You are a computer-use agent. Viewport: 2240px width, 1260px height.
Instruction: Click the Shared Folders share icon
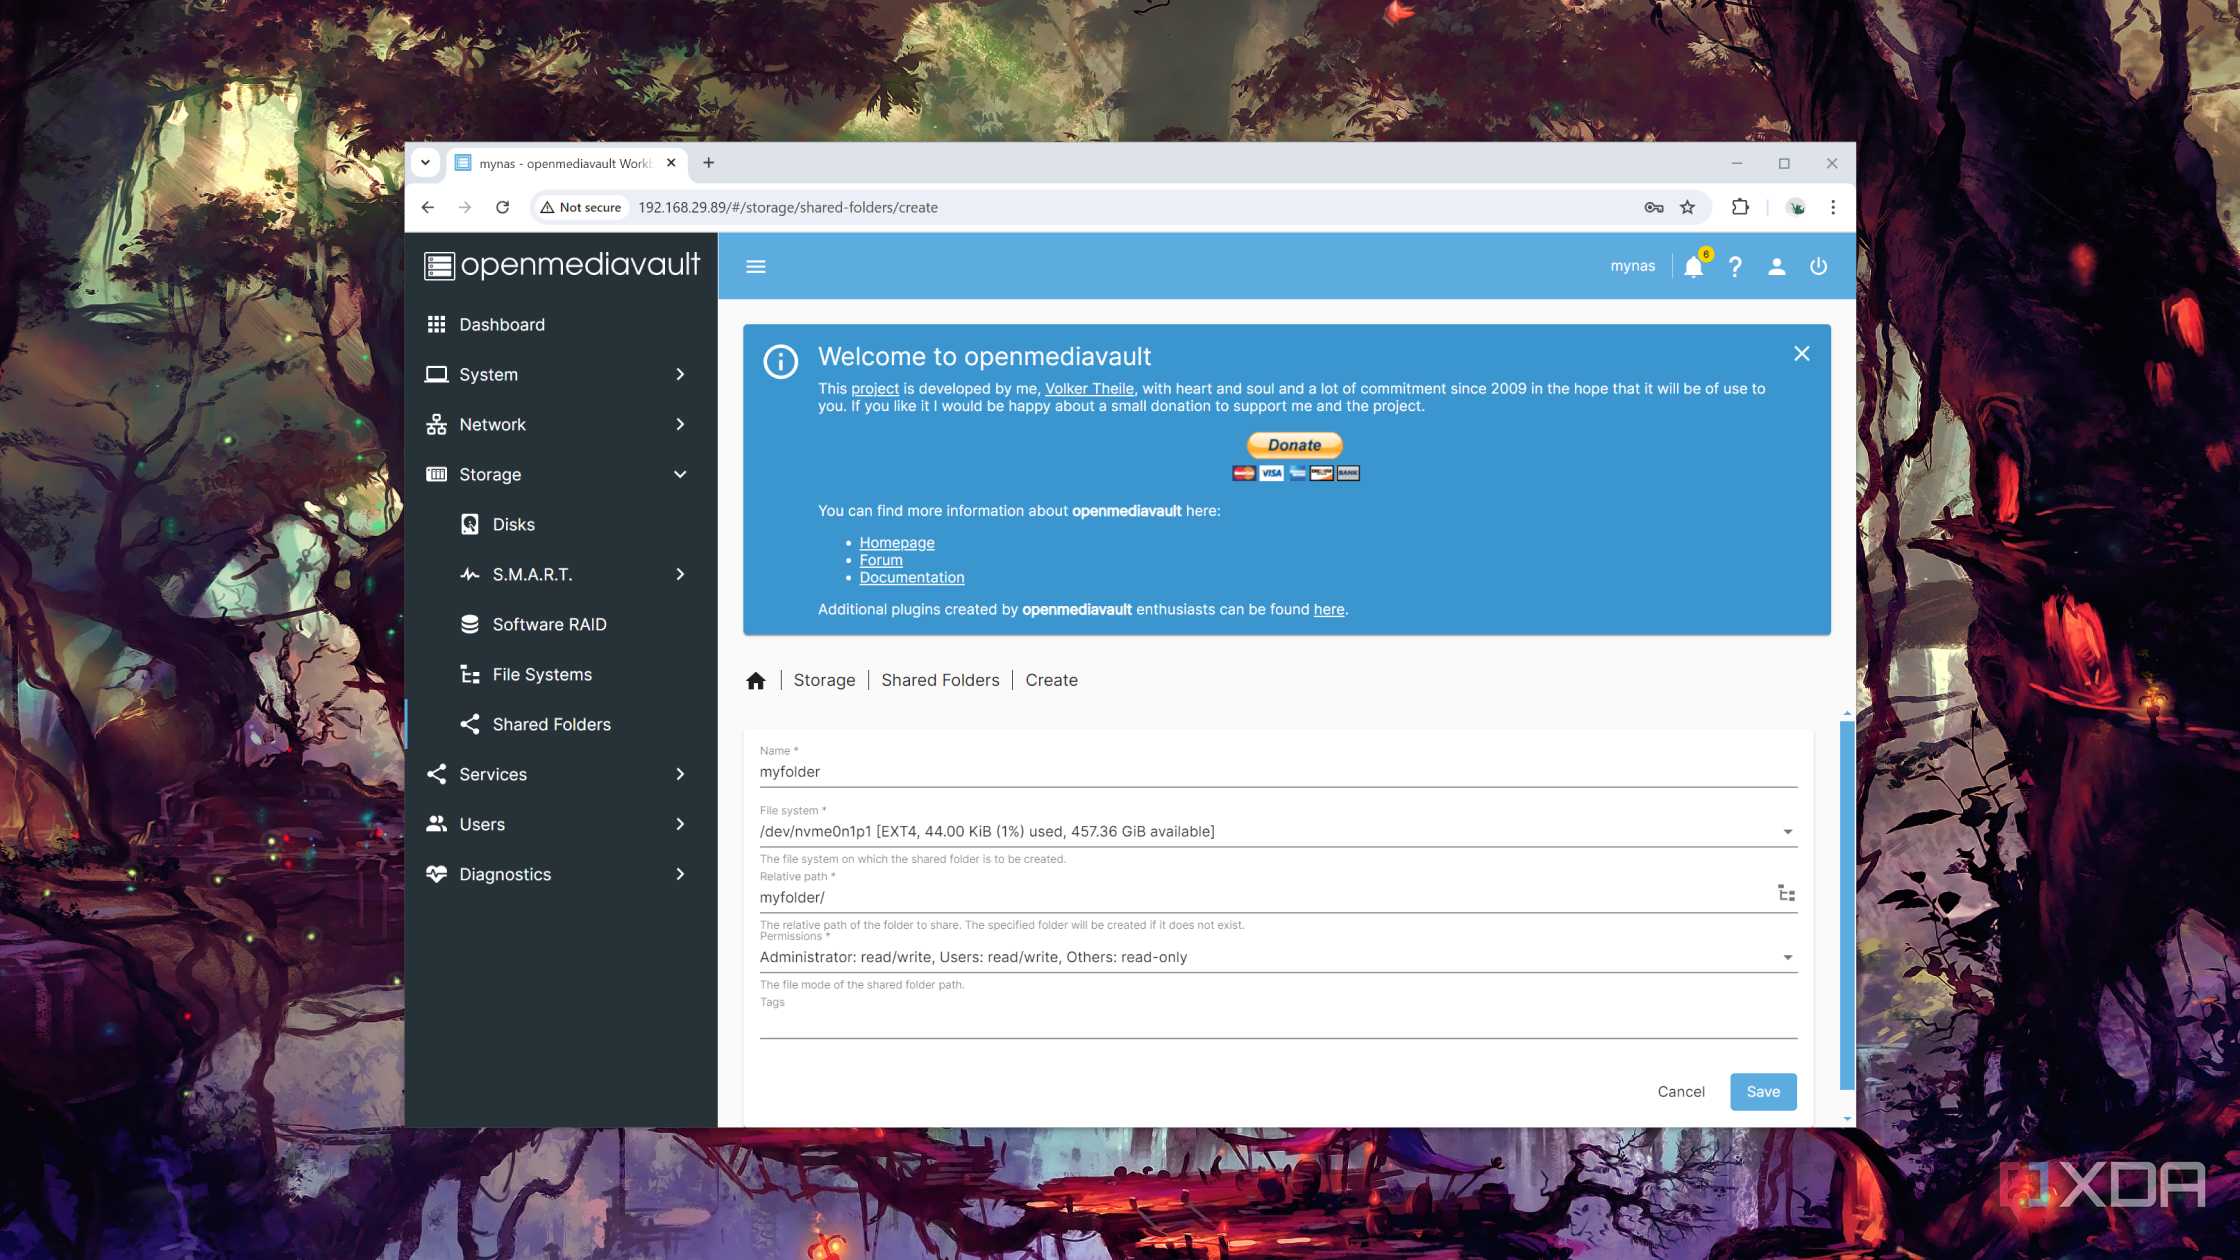pos(470,724)
